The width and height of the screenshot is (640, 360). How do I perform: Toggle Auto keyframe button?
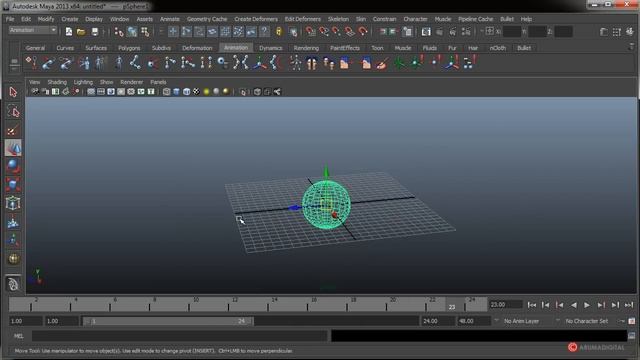tap(621, 321)
